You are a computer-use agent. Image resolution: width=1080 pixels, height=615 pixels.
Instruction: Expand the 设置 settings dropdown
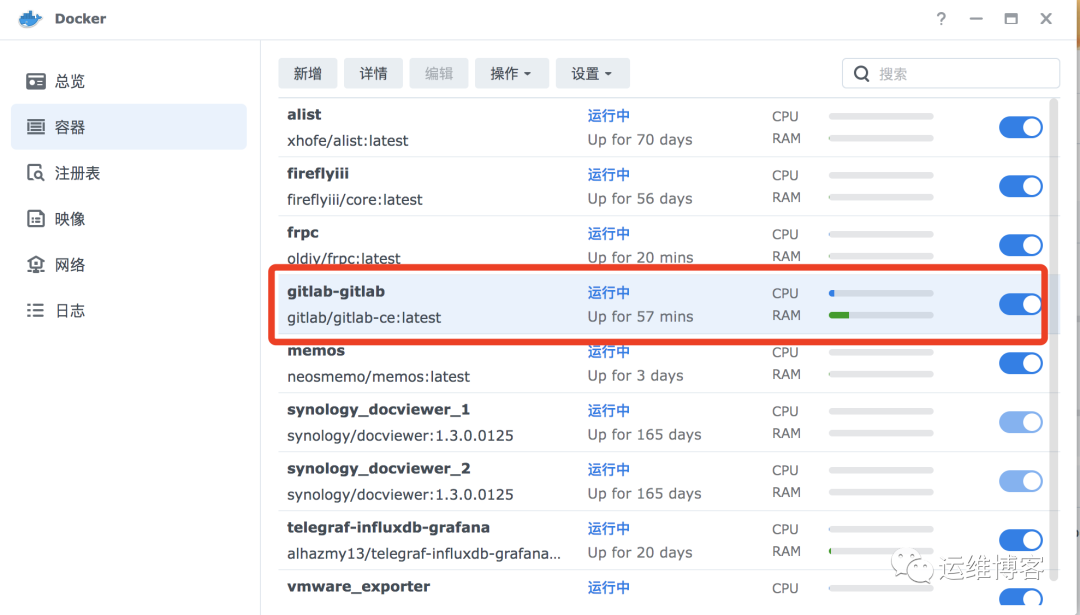point(592,74)
